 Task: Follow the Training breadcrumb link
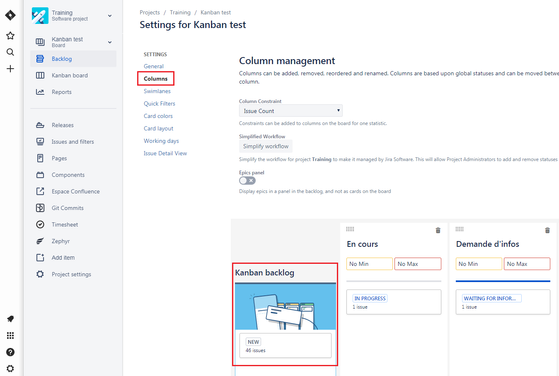pyautogui.click(x=180, y=12)
